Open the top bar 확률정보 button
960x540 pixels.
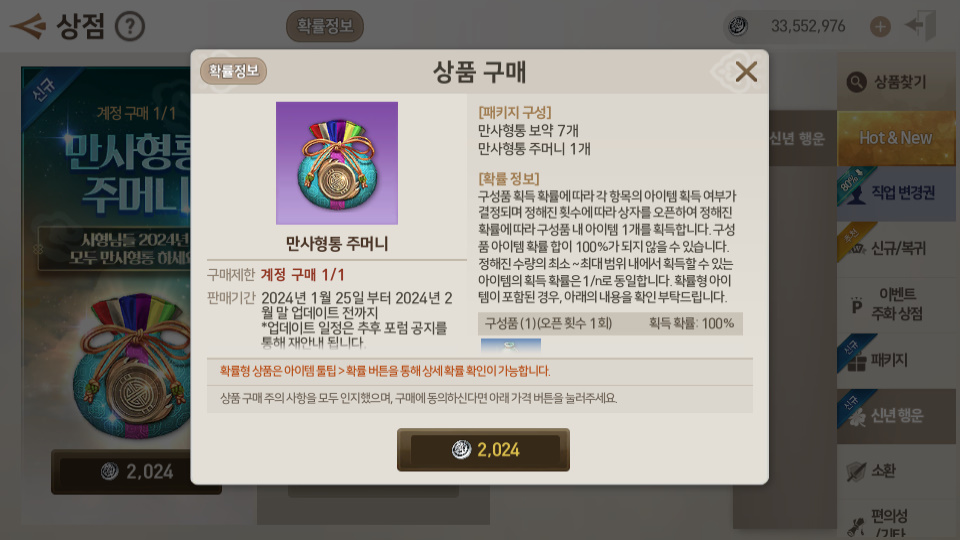point(324,26)
